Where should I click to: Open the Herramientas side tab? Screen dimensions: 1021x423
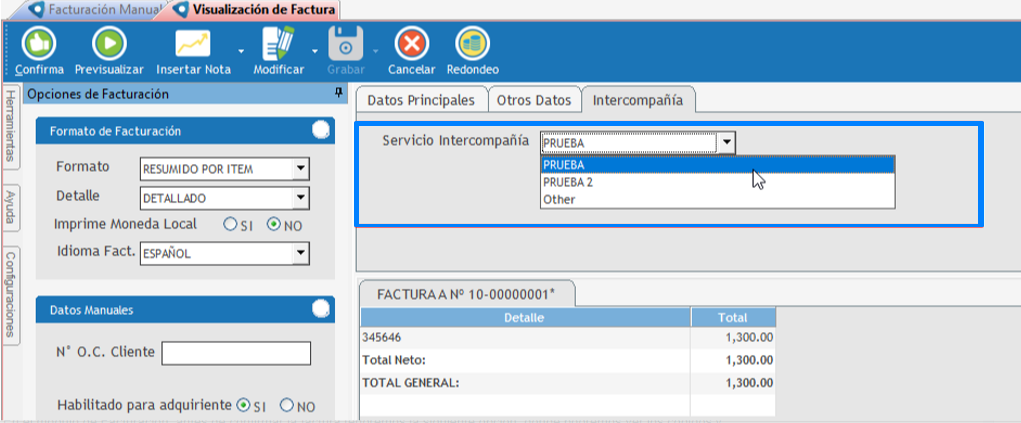pos(11,126)
